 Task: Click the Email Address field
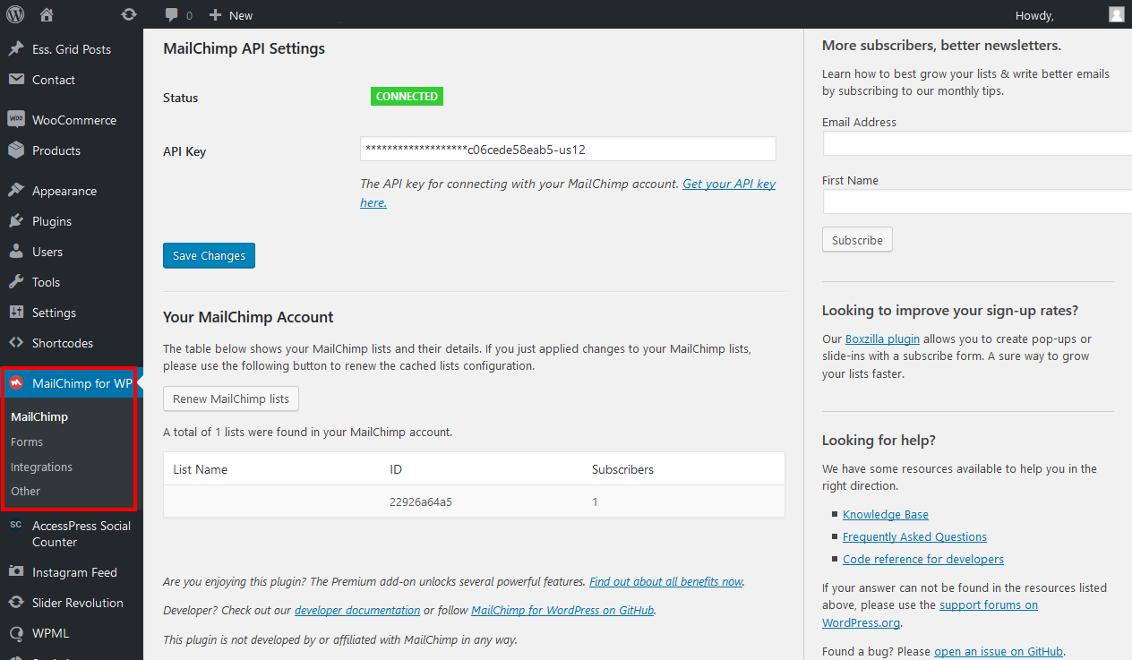(x=977, y=144)
